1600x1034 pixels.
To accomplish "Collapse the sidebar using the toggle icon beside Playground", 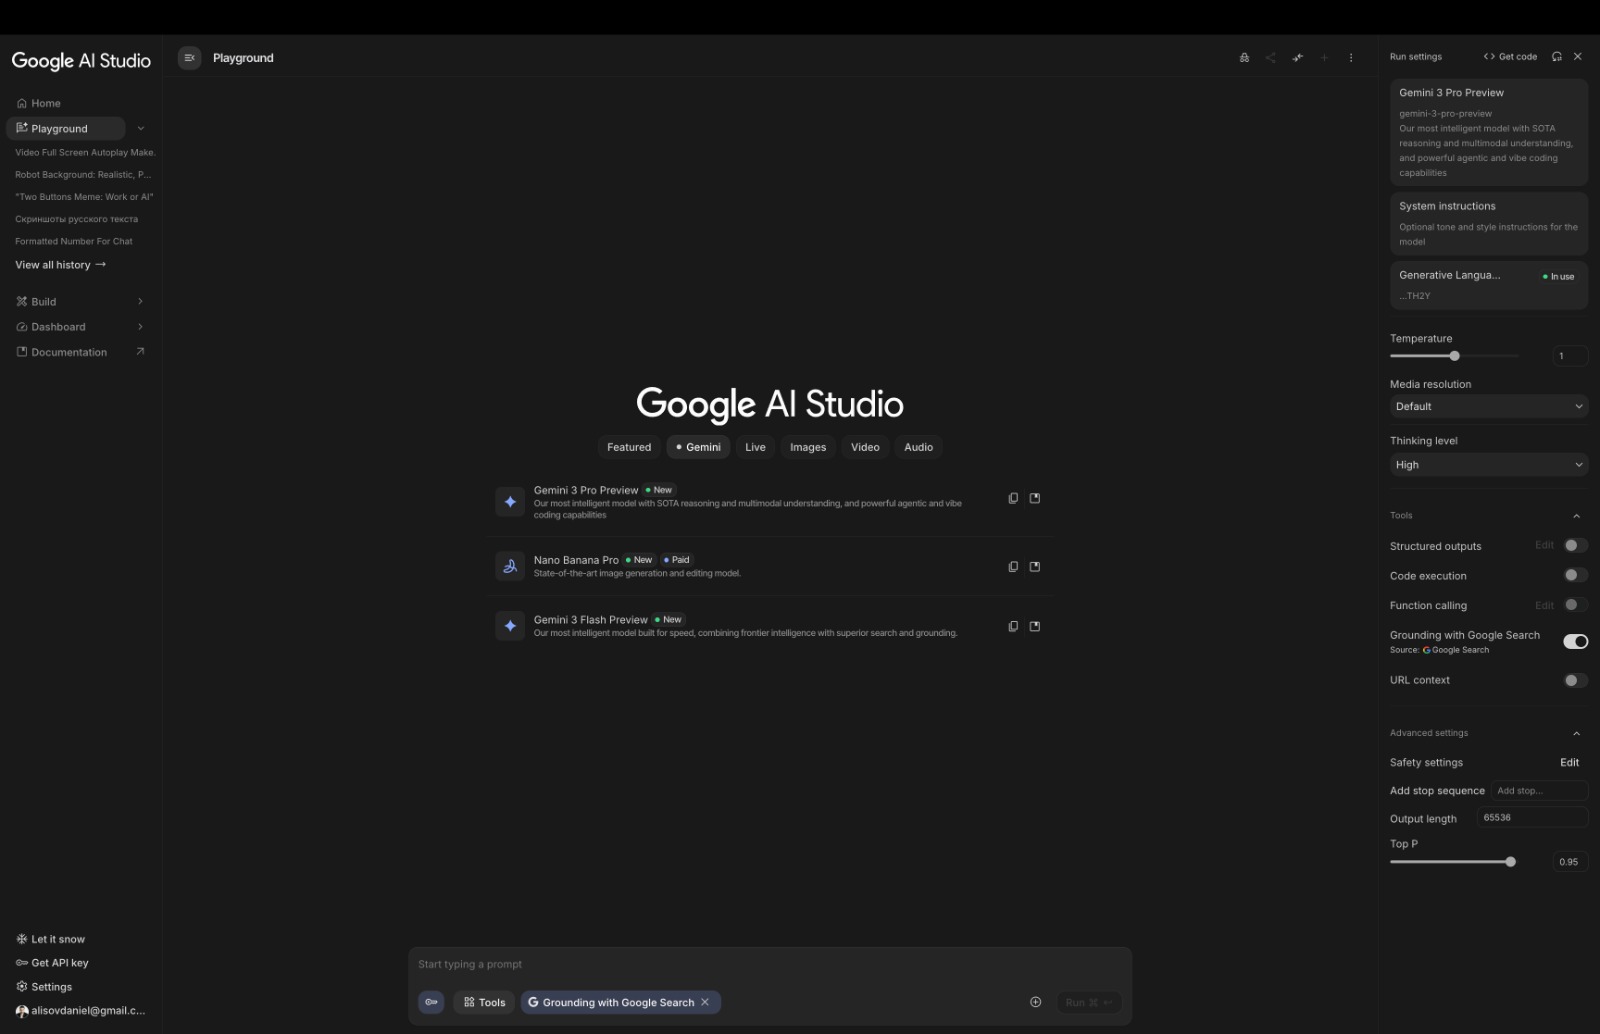I will pyautogui.click(x=189, y=58).
